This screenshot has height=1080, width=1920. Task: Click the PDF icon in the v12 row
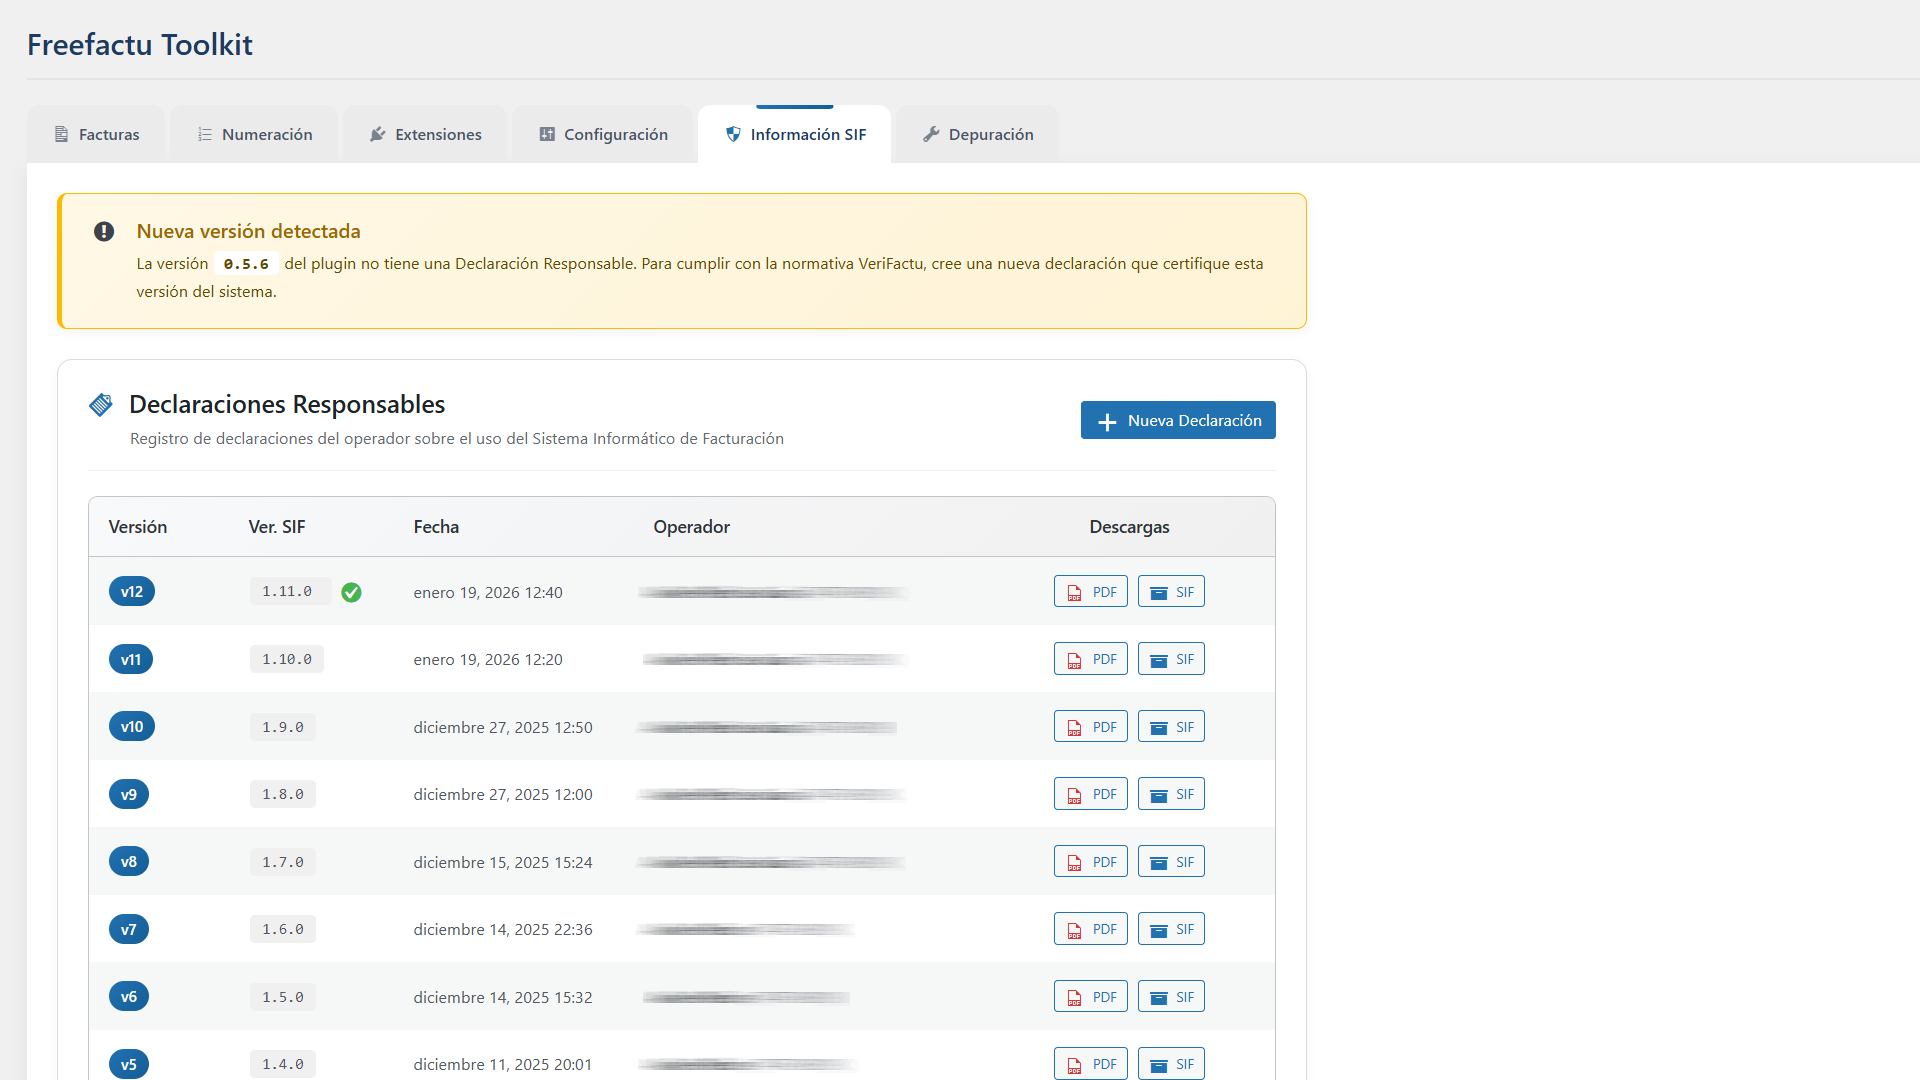1075,591
